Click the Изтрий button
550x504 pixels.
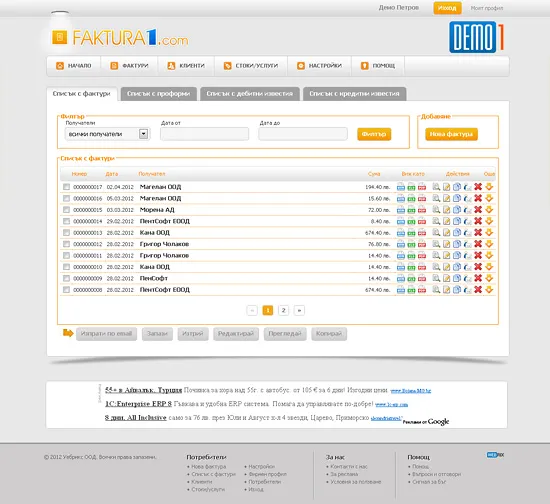pyautogui.click(x=193, y=334)
